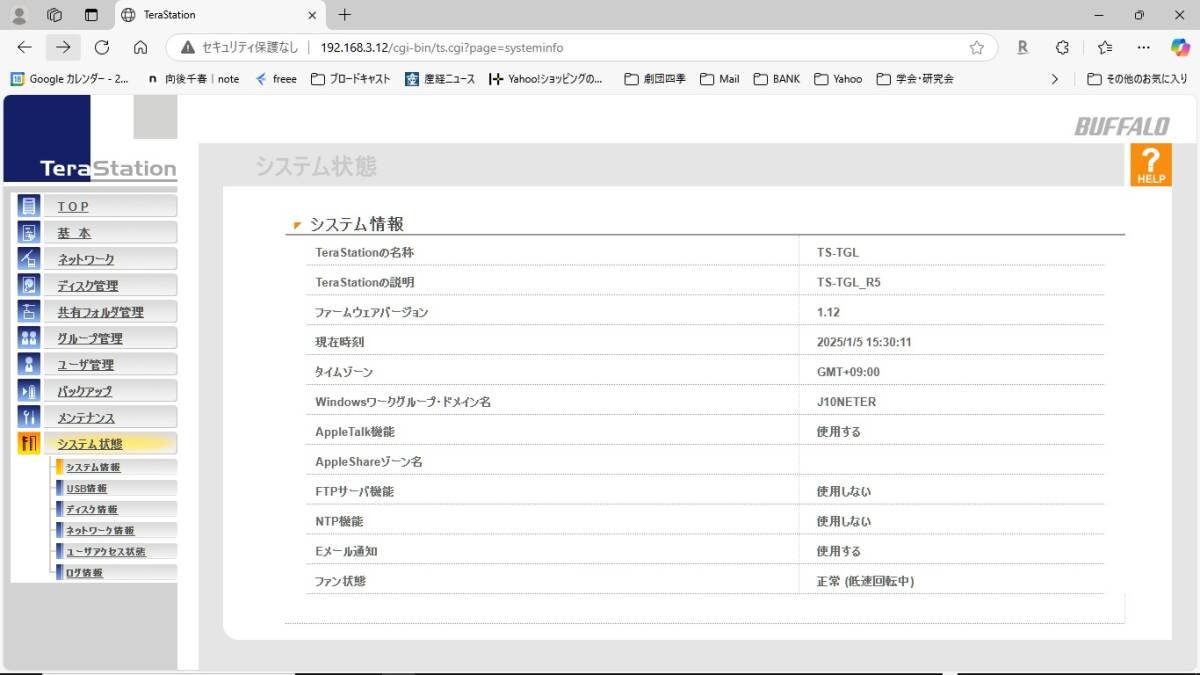Open the orange HELP question mark
The height and width of the screenshot is (675, 1200).
point(1151,165)
